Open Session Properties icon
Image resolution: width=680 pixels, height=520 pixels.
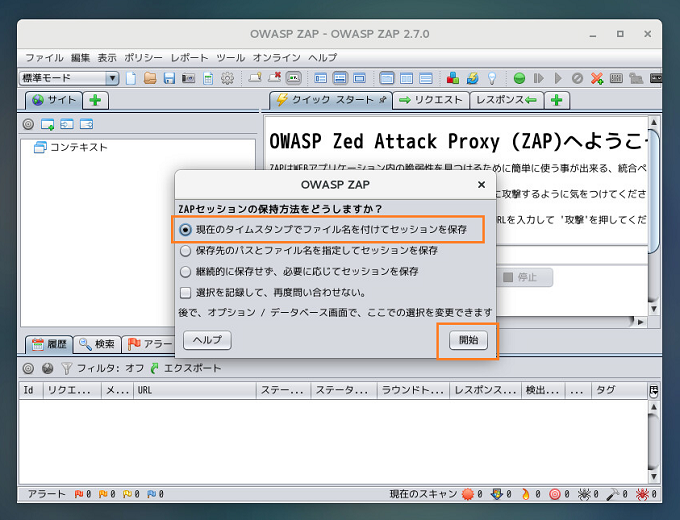coord(208,78)
